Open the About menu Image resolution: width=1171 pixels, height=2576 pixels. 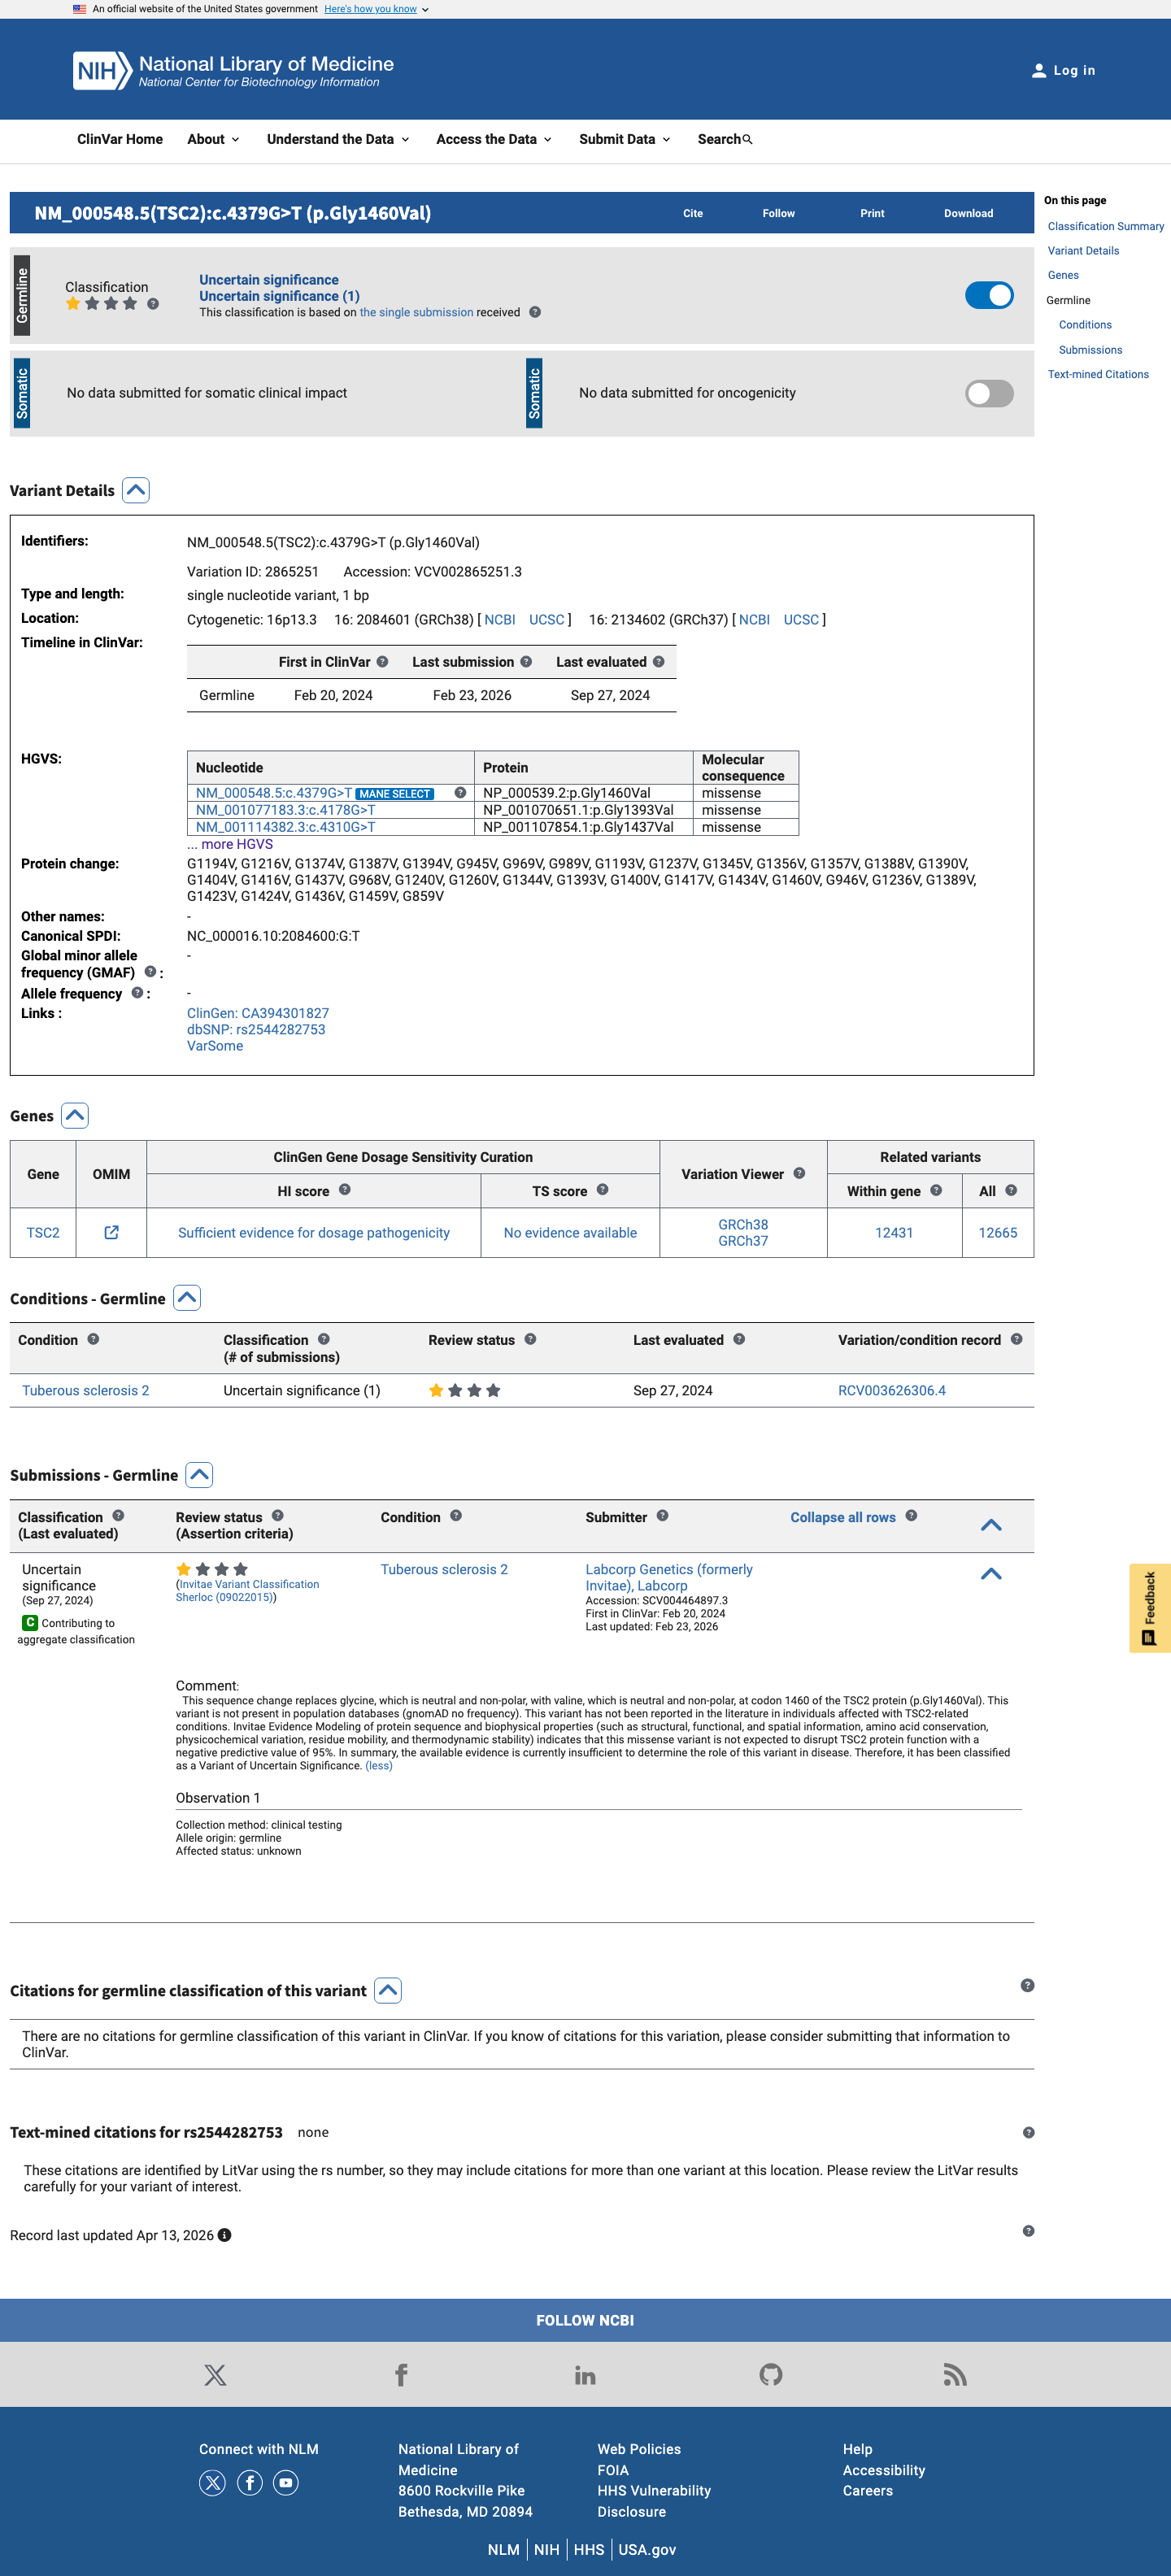(x=213, y=140)
